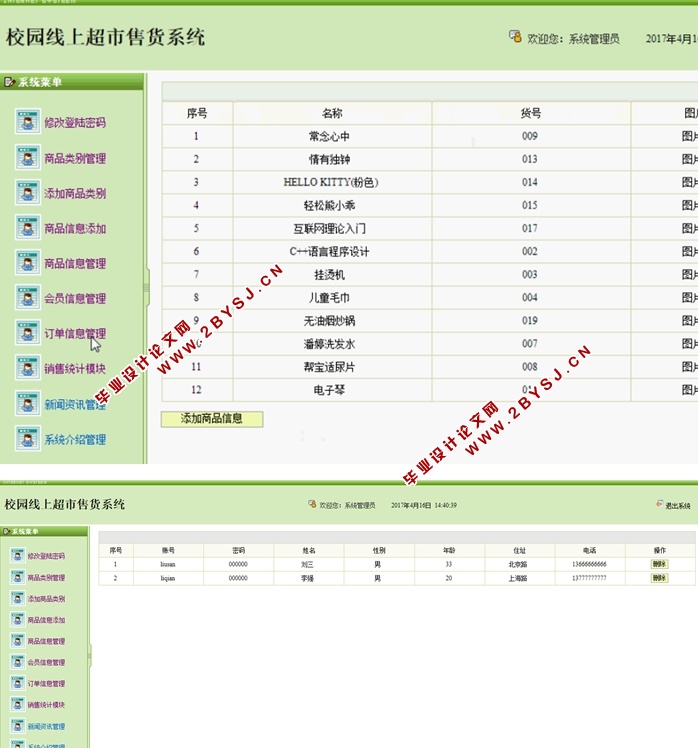
Task: Open 商品信息管理 link on the product-list screen
Action: click(x=75, y=263)
